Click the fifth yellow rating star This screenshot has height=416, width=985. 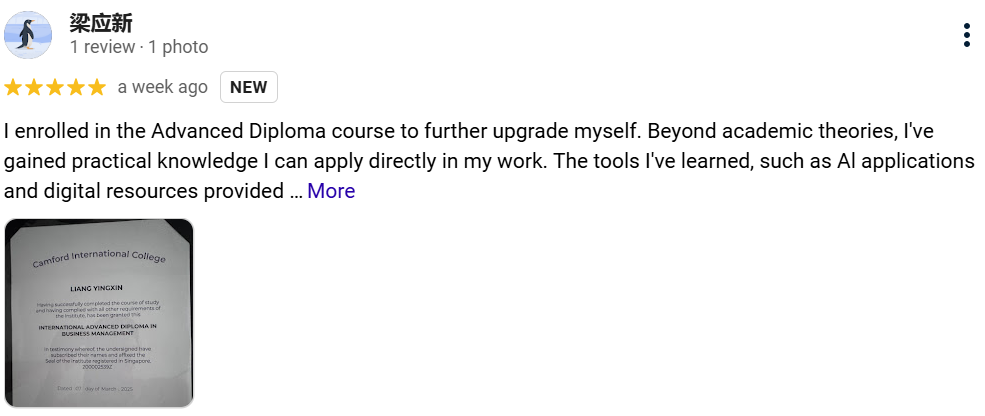pos(96,87)
